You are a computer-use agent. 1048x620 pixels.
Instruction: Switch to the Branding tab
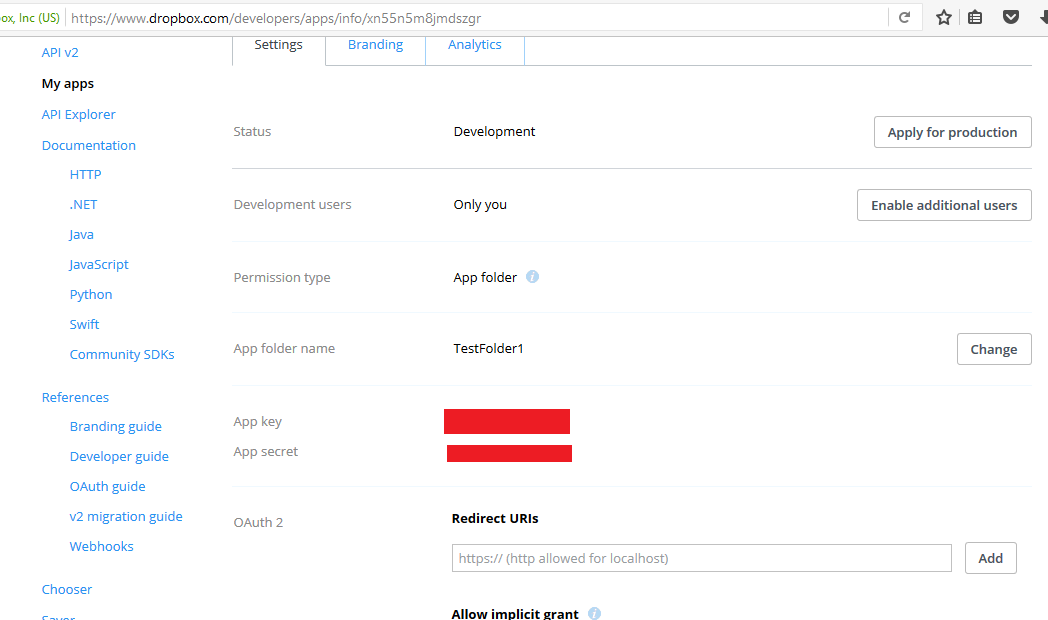coord(375,44)
